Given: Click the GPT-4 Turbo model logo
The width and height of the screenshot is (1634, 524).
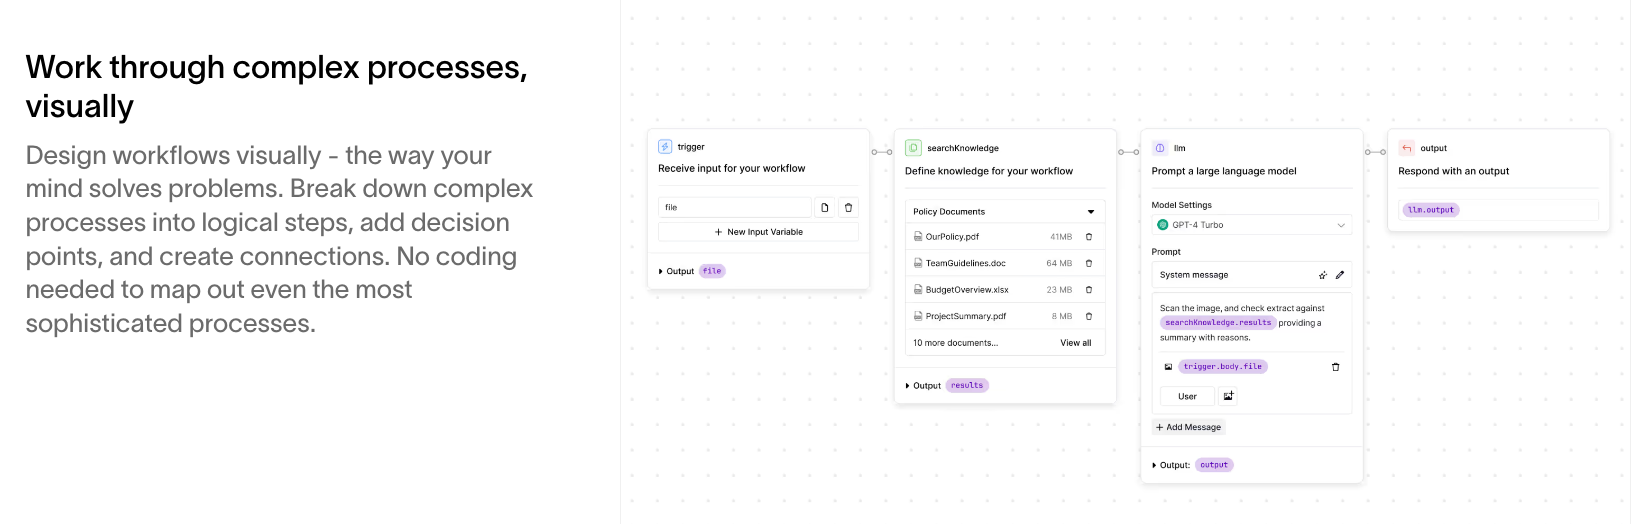Looking at the screenshot, I should click(x=1163, y=225).
